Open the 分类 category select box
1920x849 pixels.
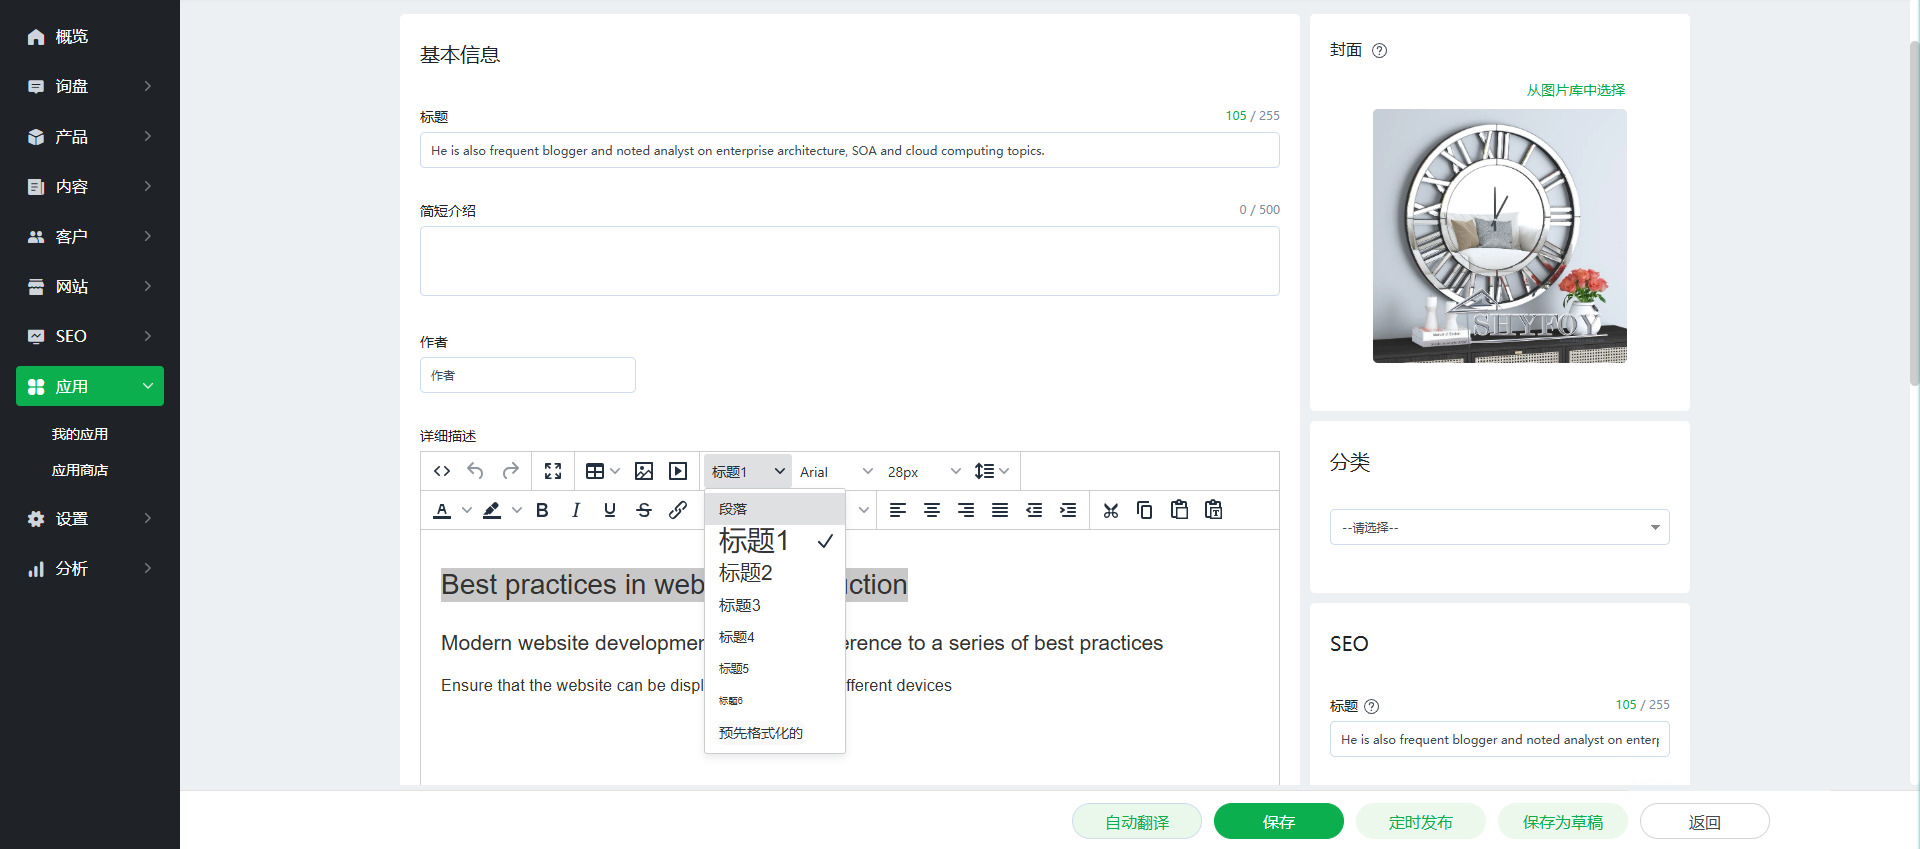pyautogui.click(x=1499, y=527)
